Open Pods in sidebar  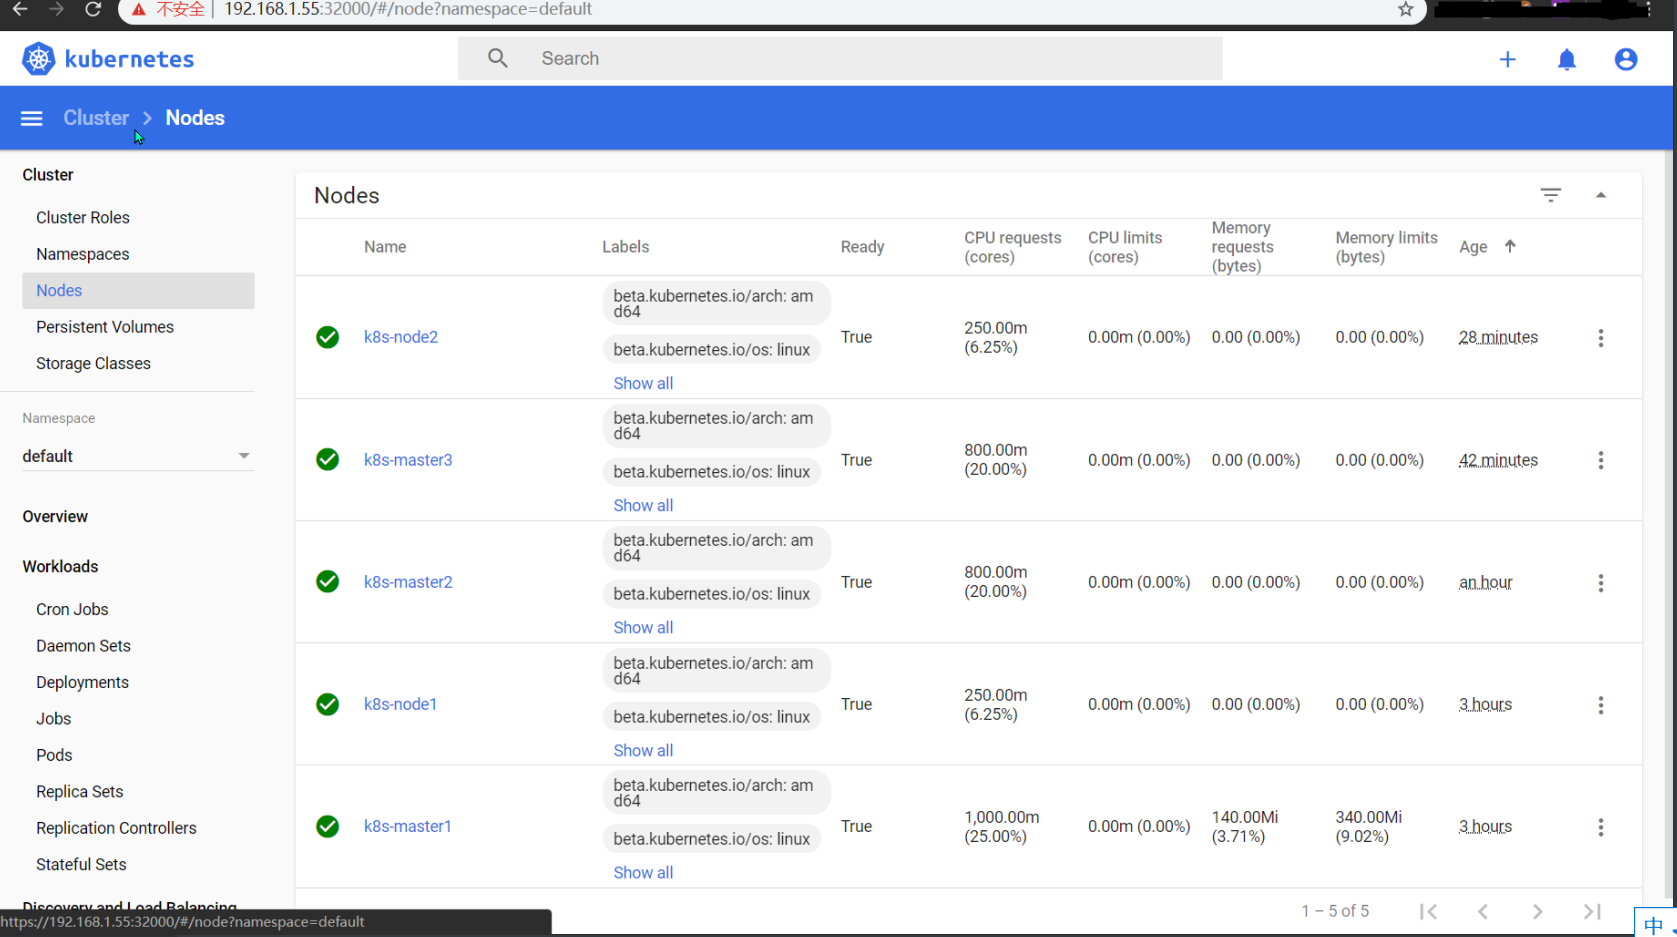(54, 755)
